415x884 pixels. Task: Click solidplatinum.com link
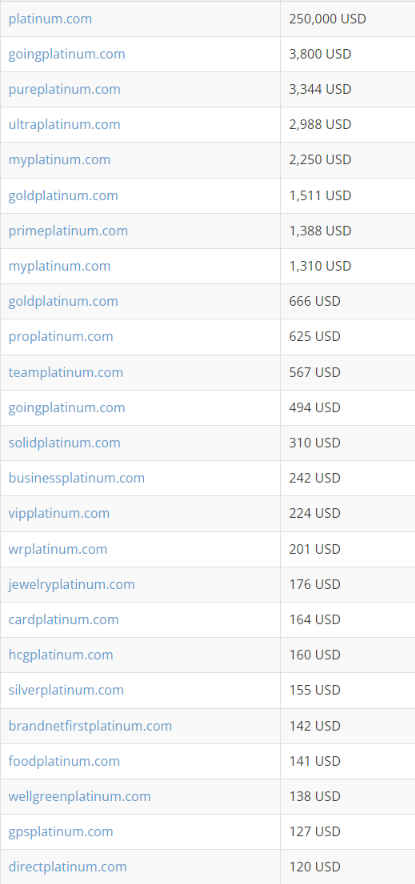tap(64, 443)
